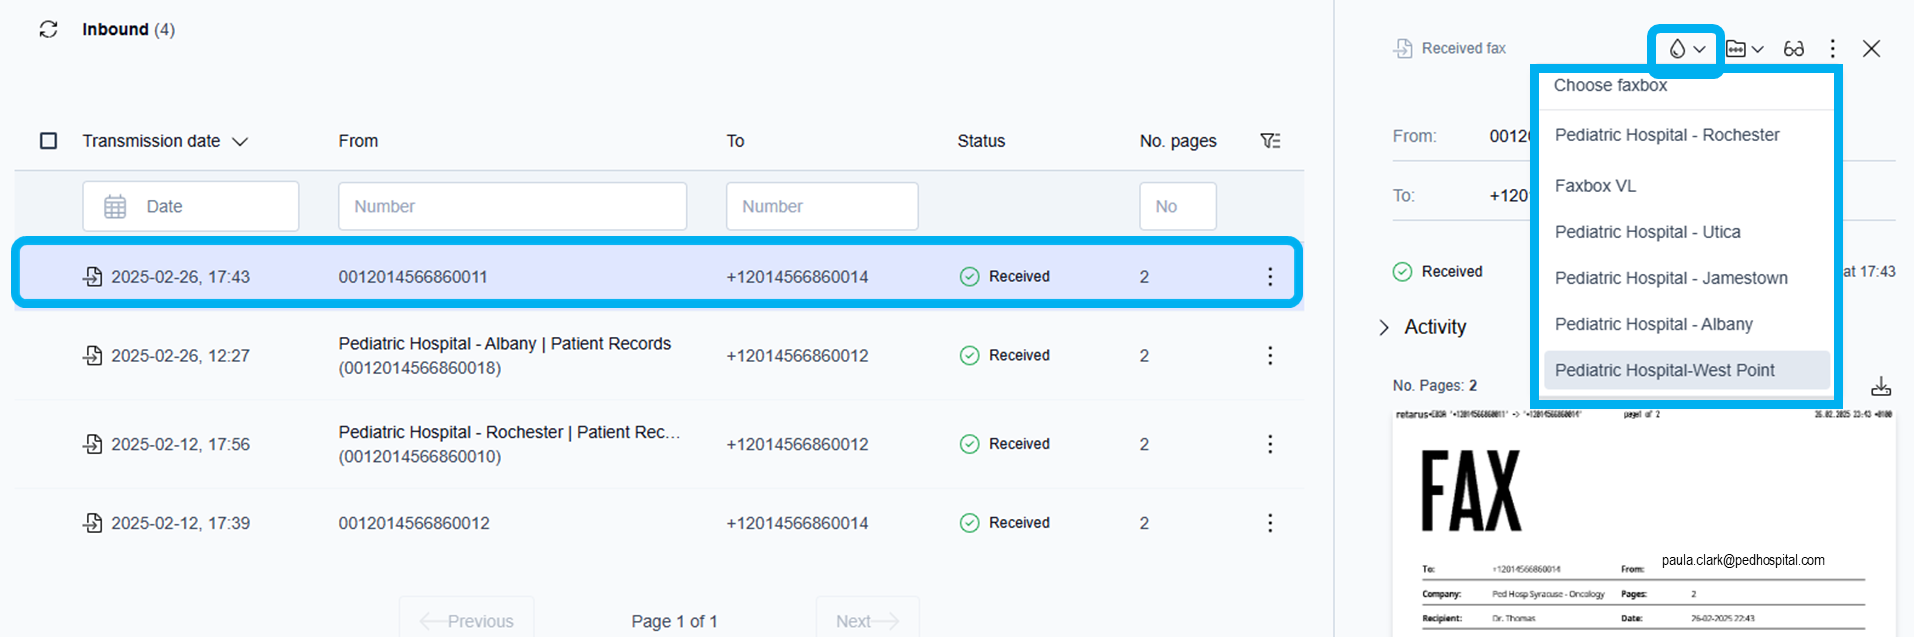This screenshot has width=1914, height=637.
Task: Click the From Number filter field
Action: point(512,206)
